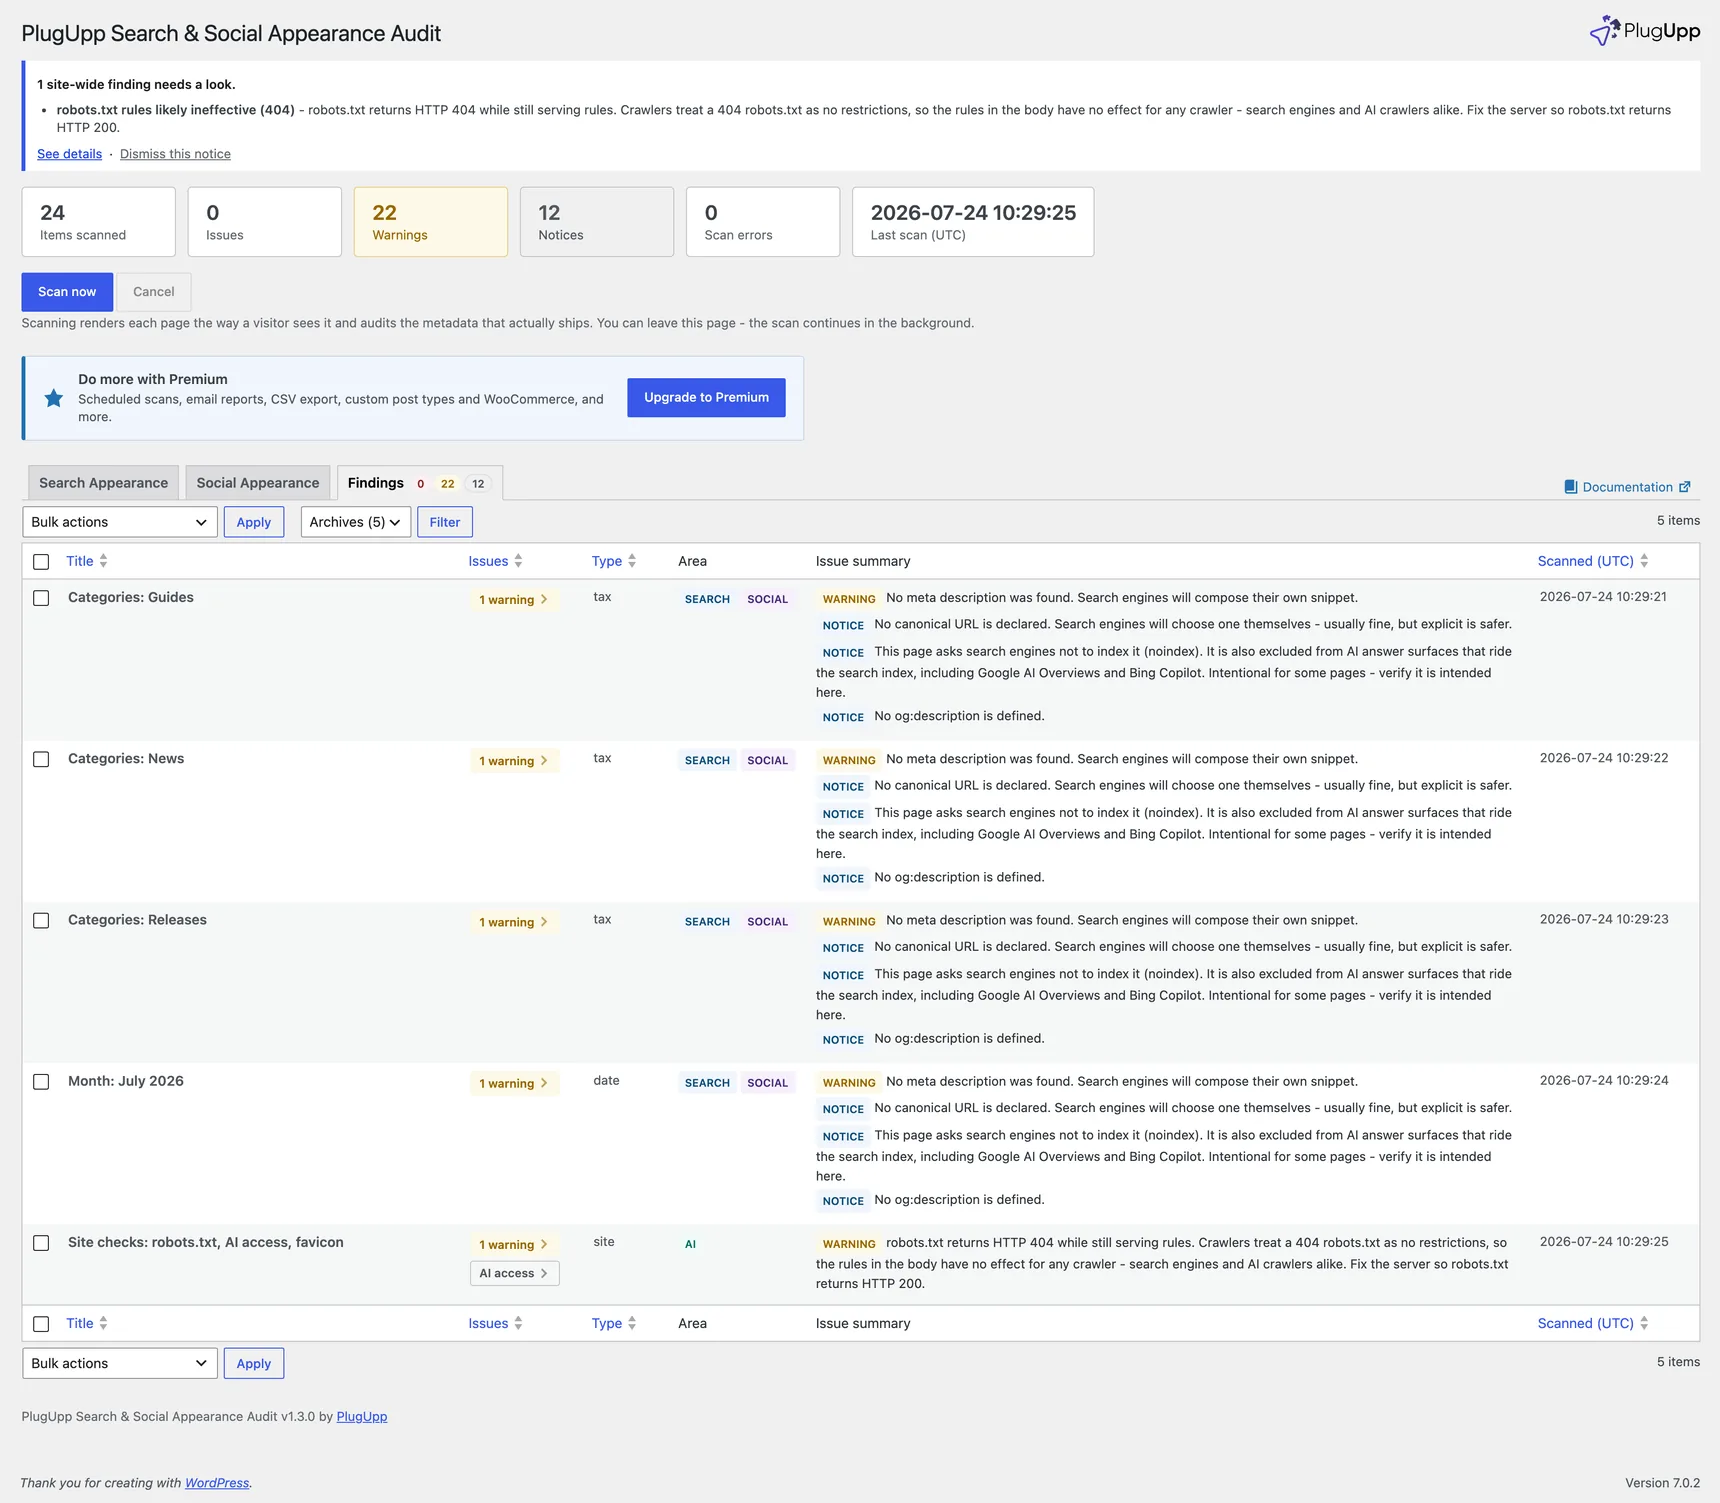The height and width of the screenshot is (1503, 1720).
Task: Check the Categories: Guides row checkbox
Action: (x=41, y=598)
